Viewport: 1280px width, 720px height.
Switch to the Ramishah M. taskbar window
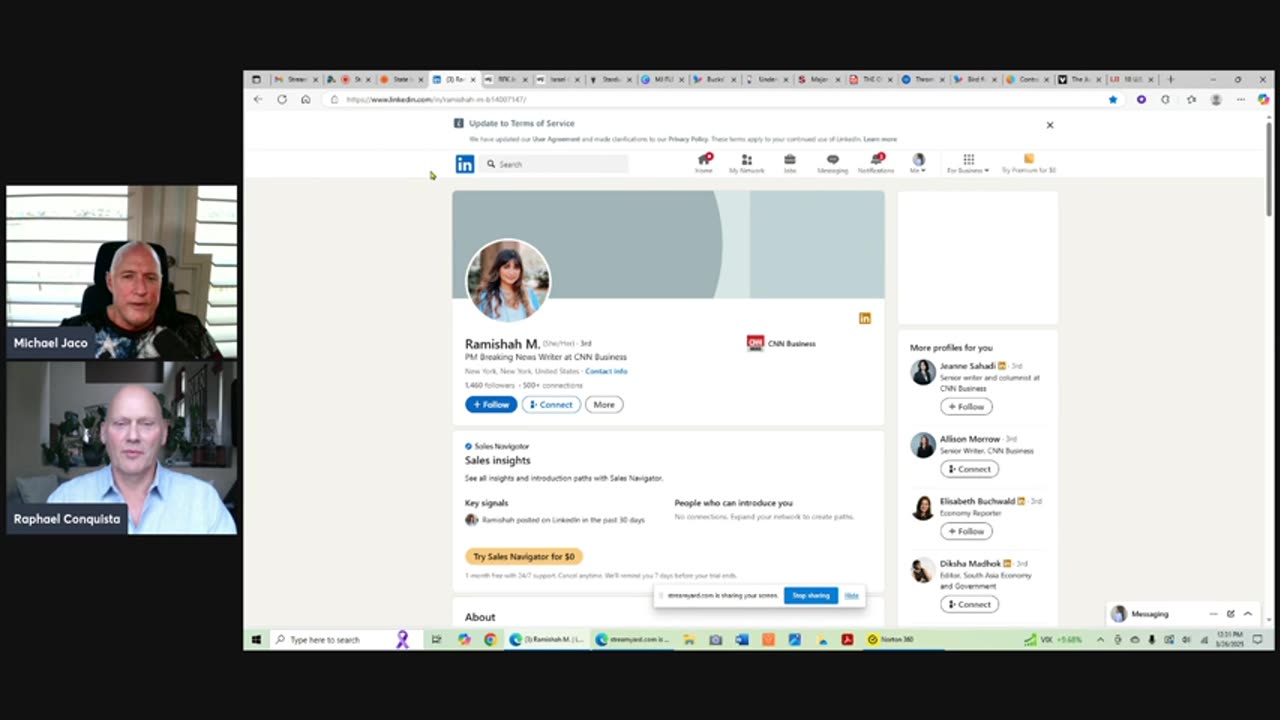point(547,639)
